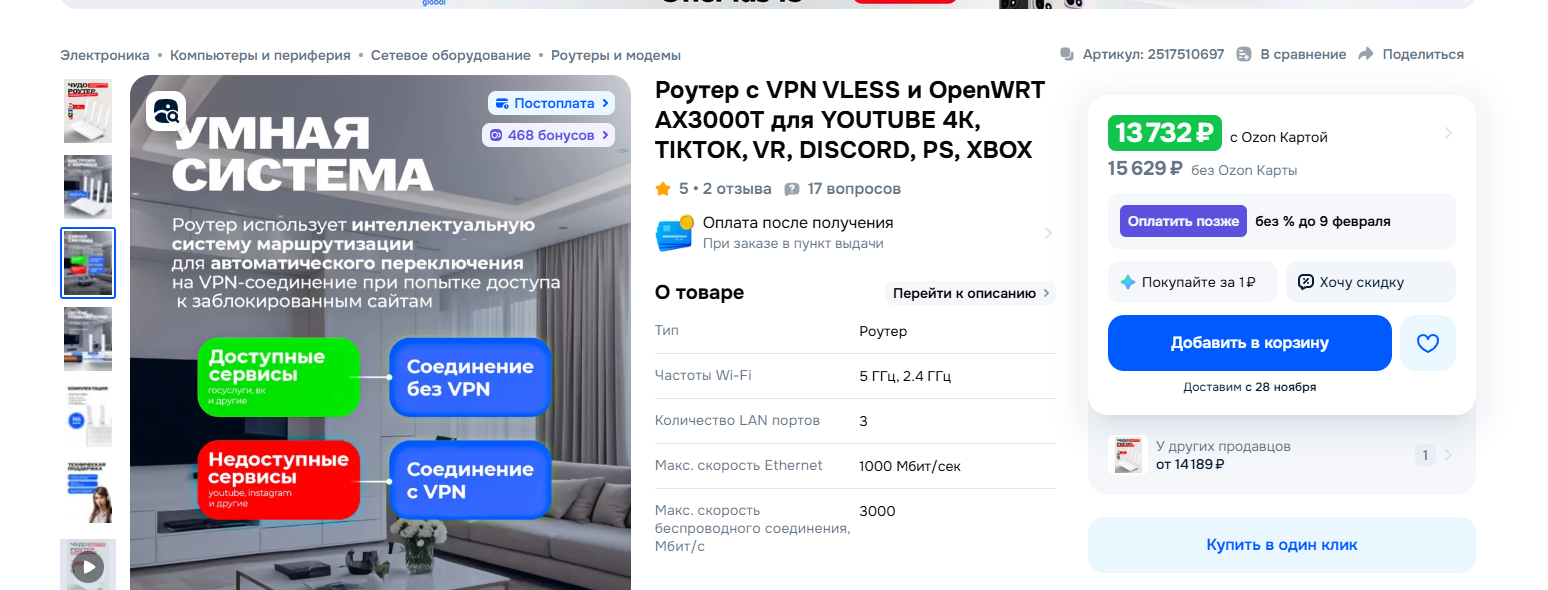Go to Сетевое оборудование breadcrumb
This screenshot has height=590, width=1548.
point(450,55)
